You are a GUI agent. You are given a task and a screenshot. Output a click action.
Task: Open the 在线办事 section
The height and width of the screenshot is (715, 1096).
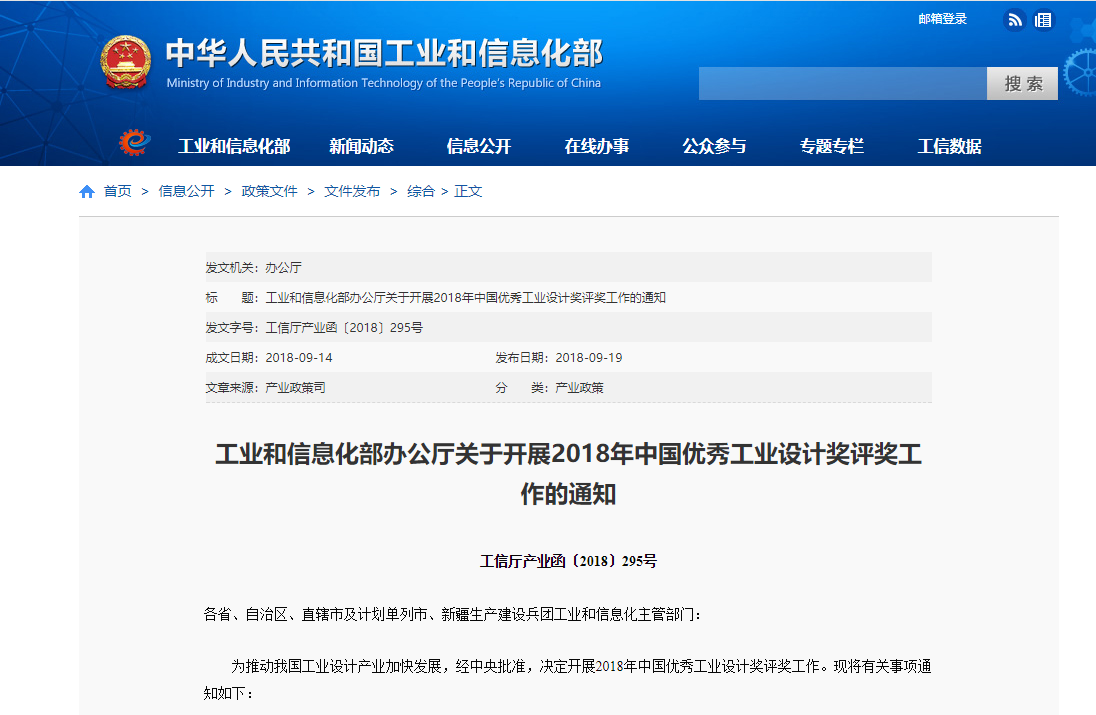598,145
